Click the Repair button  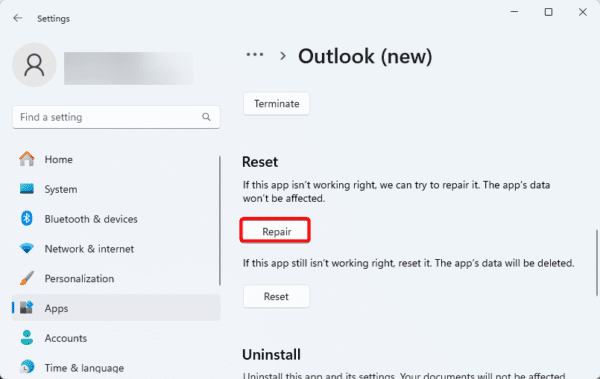coord(276,231)
